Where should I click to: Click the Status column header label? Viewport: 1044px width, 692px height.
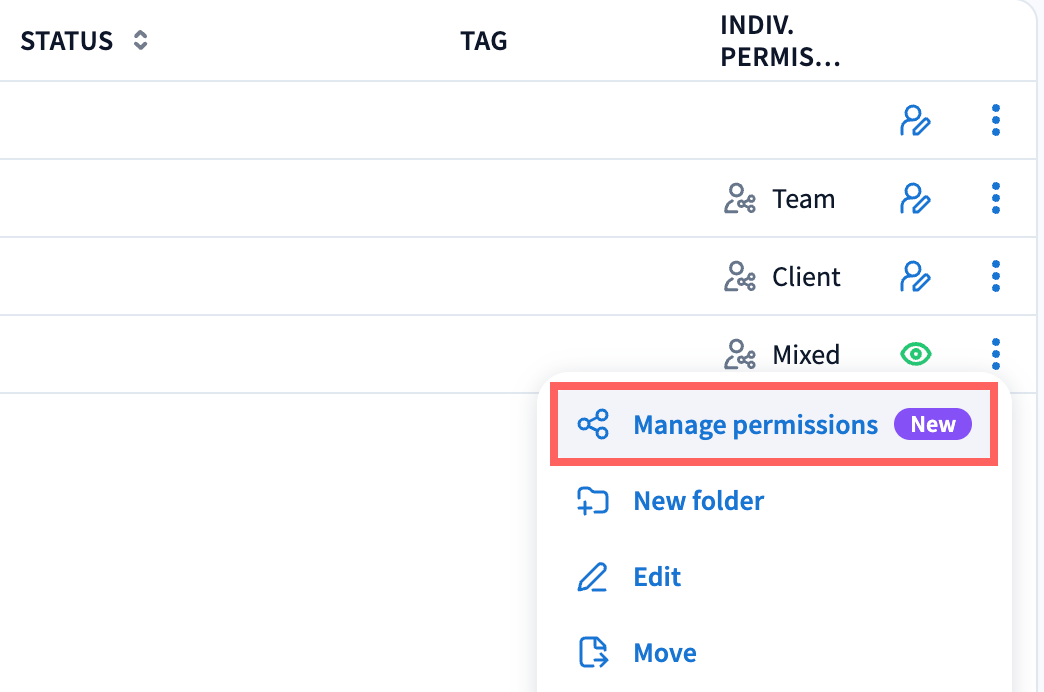tap(67, 41)
